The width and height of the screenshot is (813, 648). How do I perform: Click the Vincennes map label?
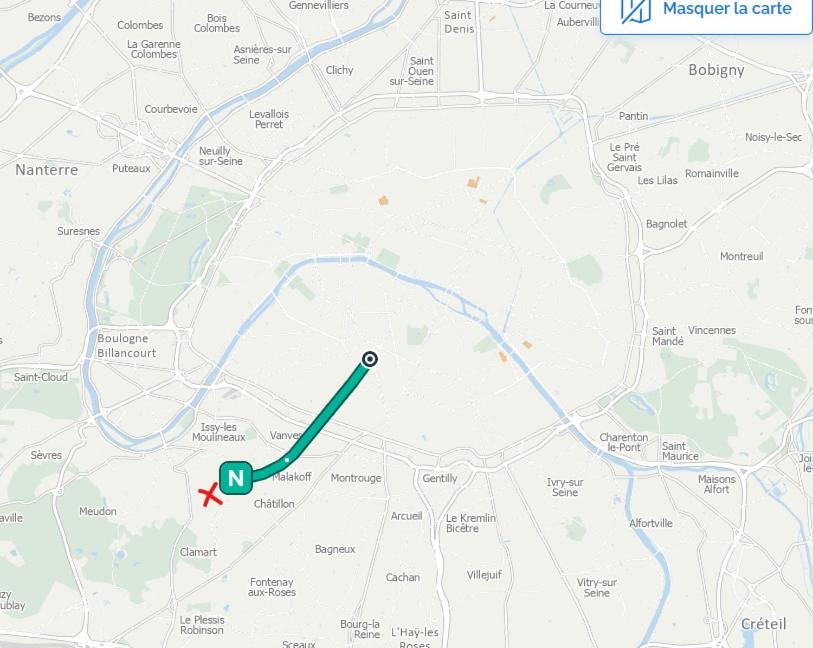click(x=711, y=330)
